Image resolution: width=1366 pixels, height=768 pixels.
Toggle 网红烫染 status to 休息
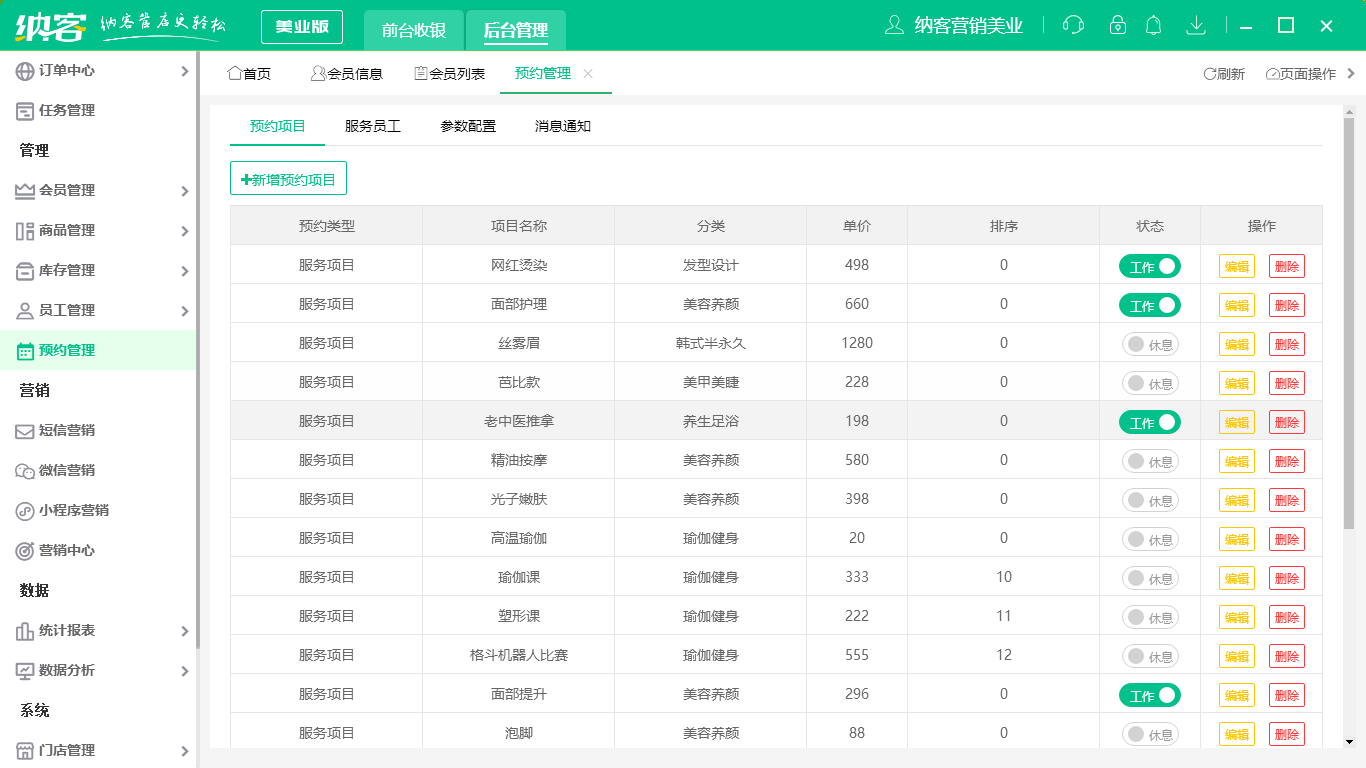(x=1149, y=265)
